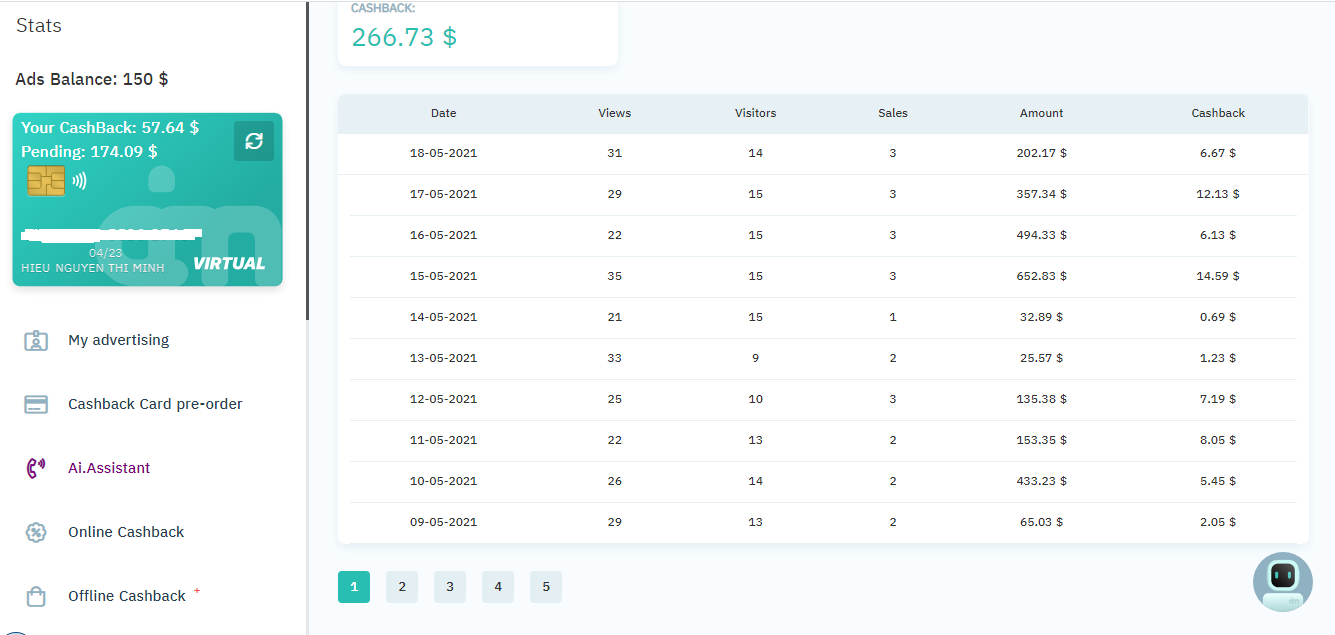The image size is (1335, 635).
Task: Click the 14.59 $ cashback value
Action: [x=1218, y=276]
